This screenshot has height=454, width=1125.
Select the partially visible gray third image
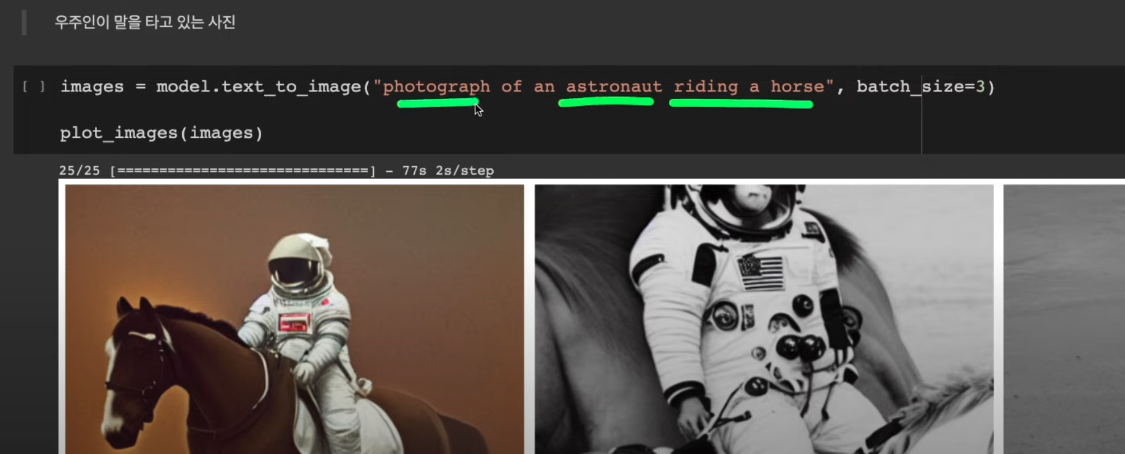(x=1064, y=319)
